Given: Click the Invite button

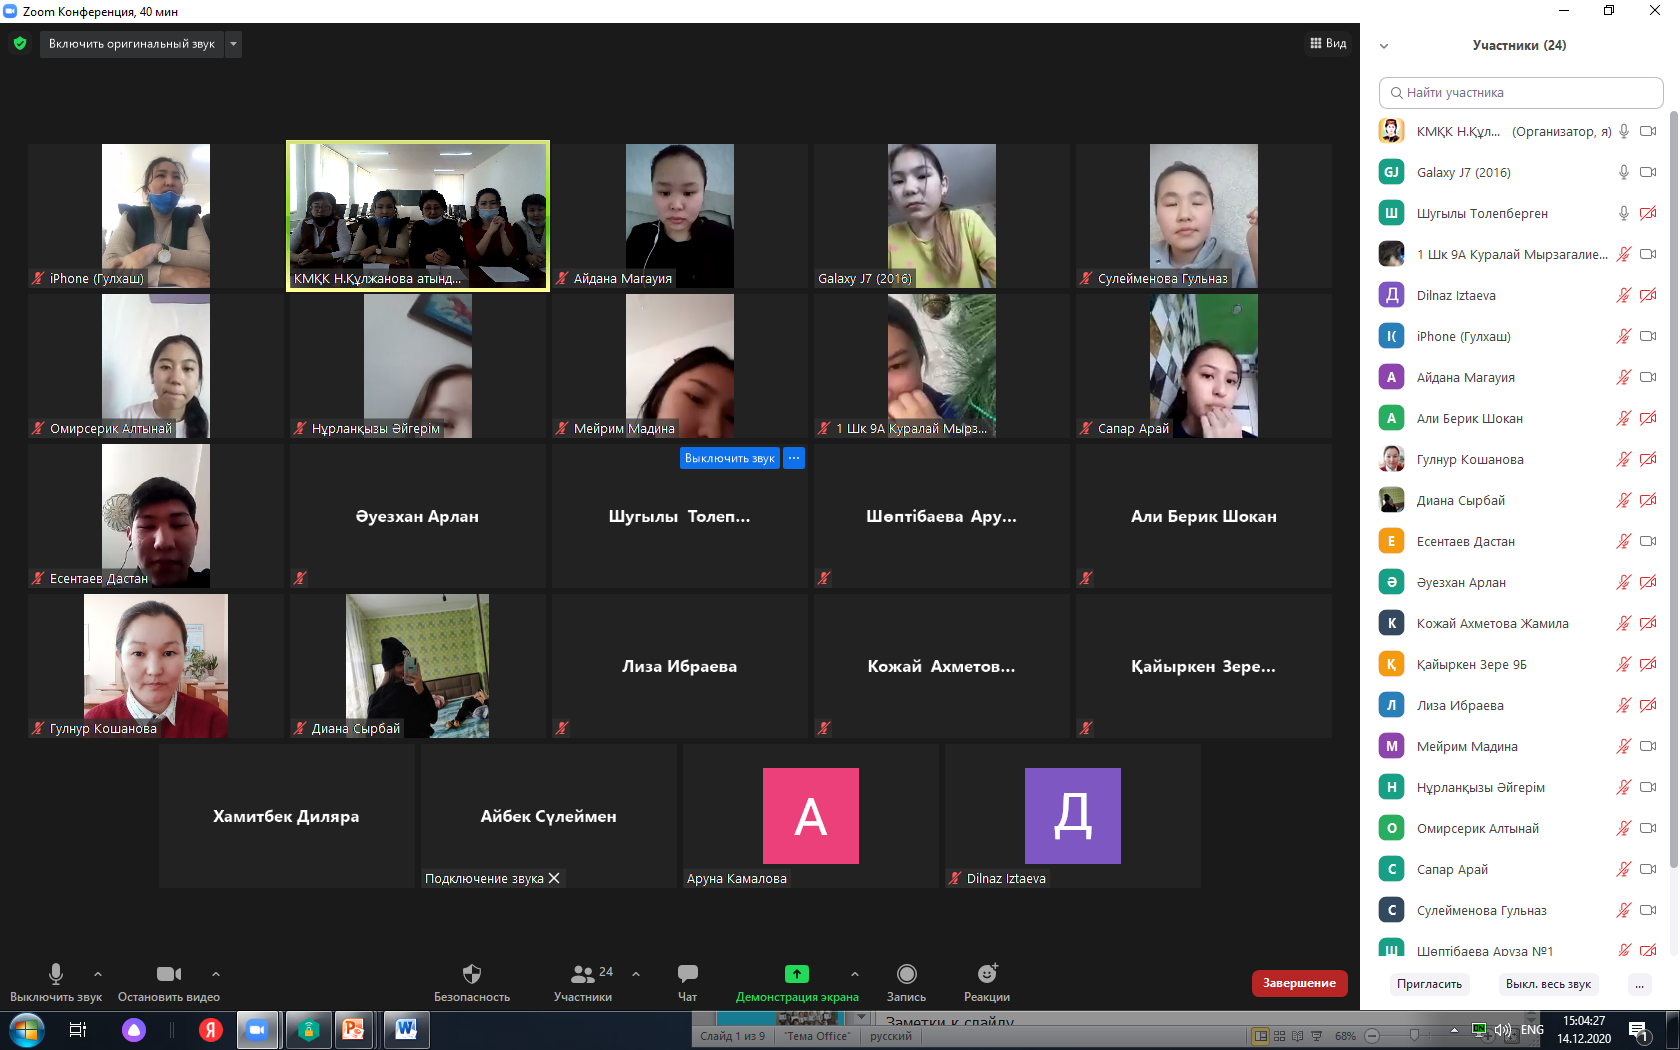Looking at the screenshot, I should point(1429,984).
